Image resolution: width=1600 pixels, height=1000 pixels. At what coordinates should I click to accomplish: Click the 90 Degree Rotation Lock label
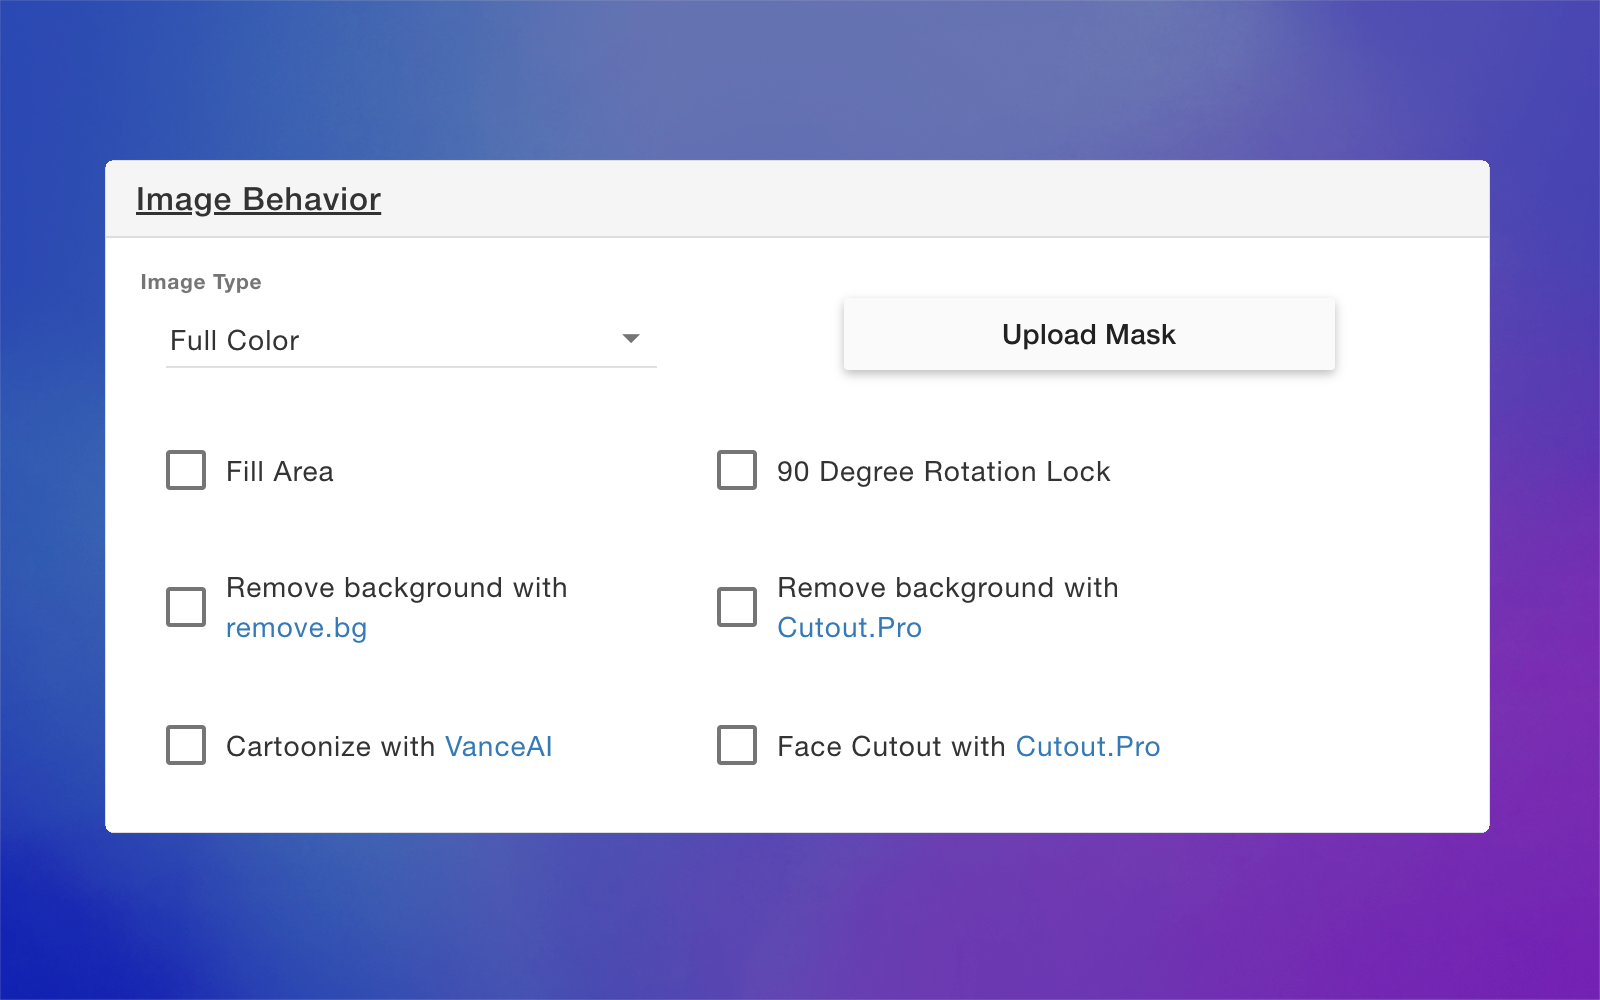[943, 470]
